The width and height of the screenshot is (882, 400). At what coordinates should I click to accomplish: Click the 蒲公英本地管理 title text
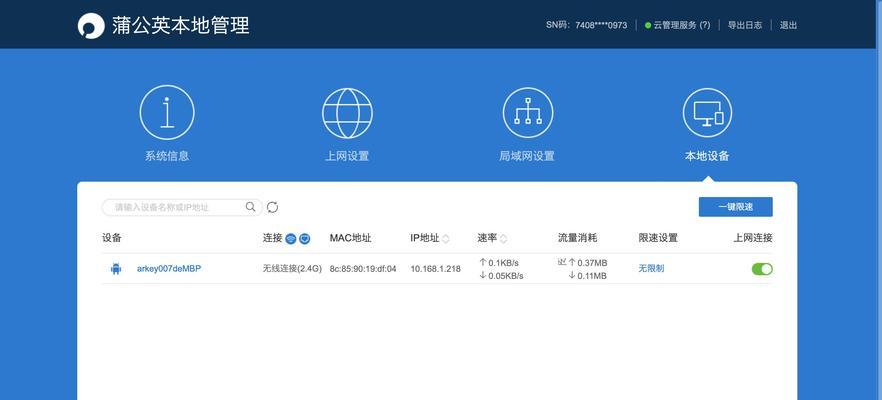point(181,26)
